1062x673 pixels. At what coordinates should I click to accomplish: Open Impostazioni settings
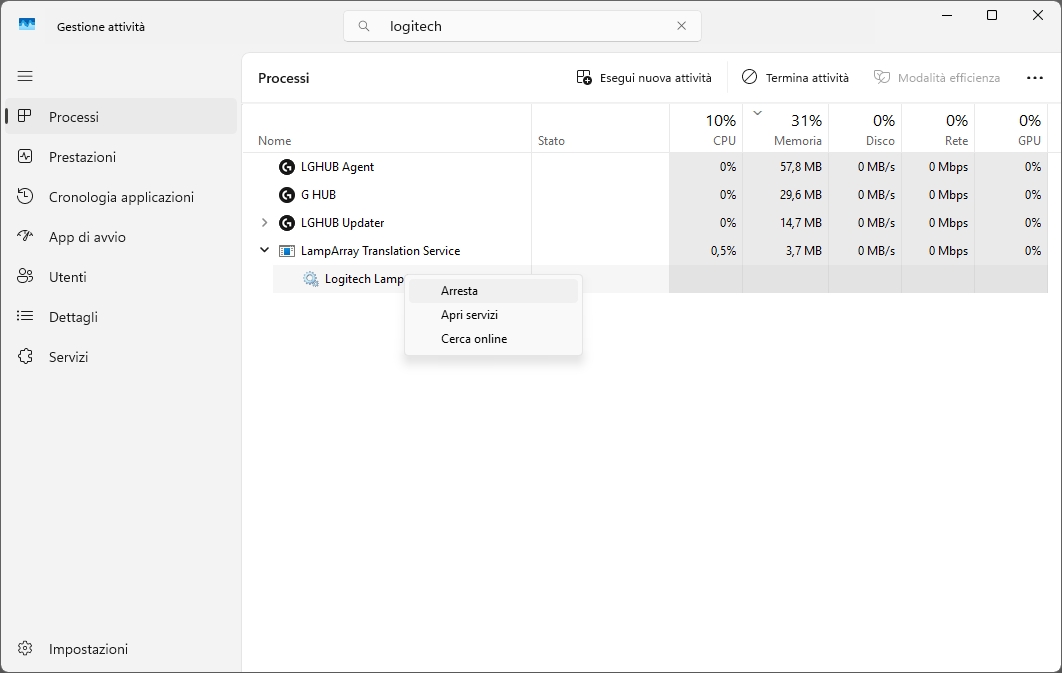point(121,649)
